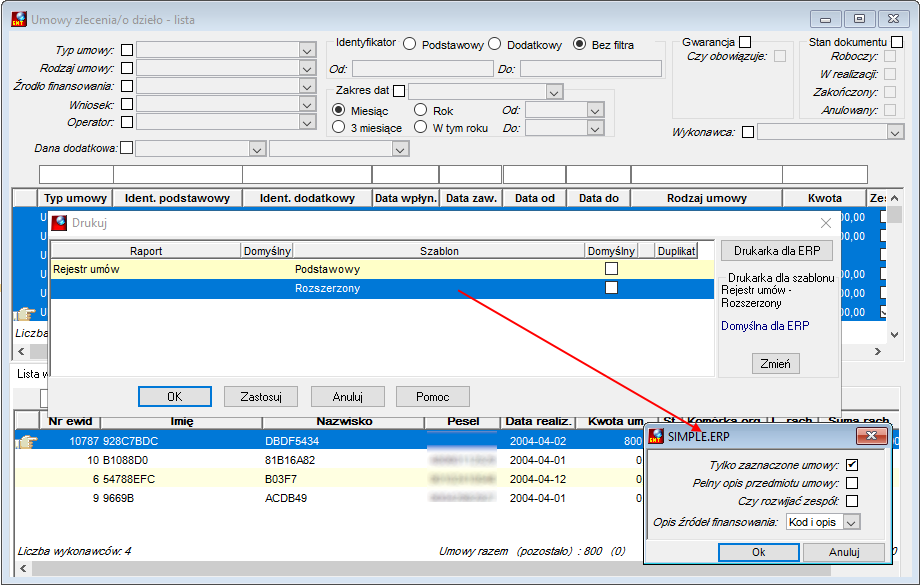
Task: Enable the Wniosek filter checkbox
Action: [x=127, y=104]
